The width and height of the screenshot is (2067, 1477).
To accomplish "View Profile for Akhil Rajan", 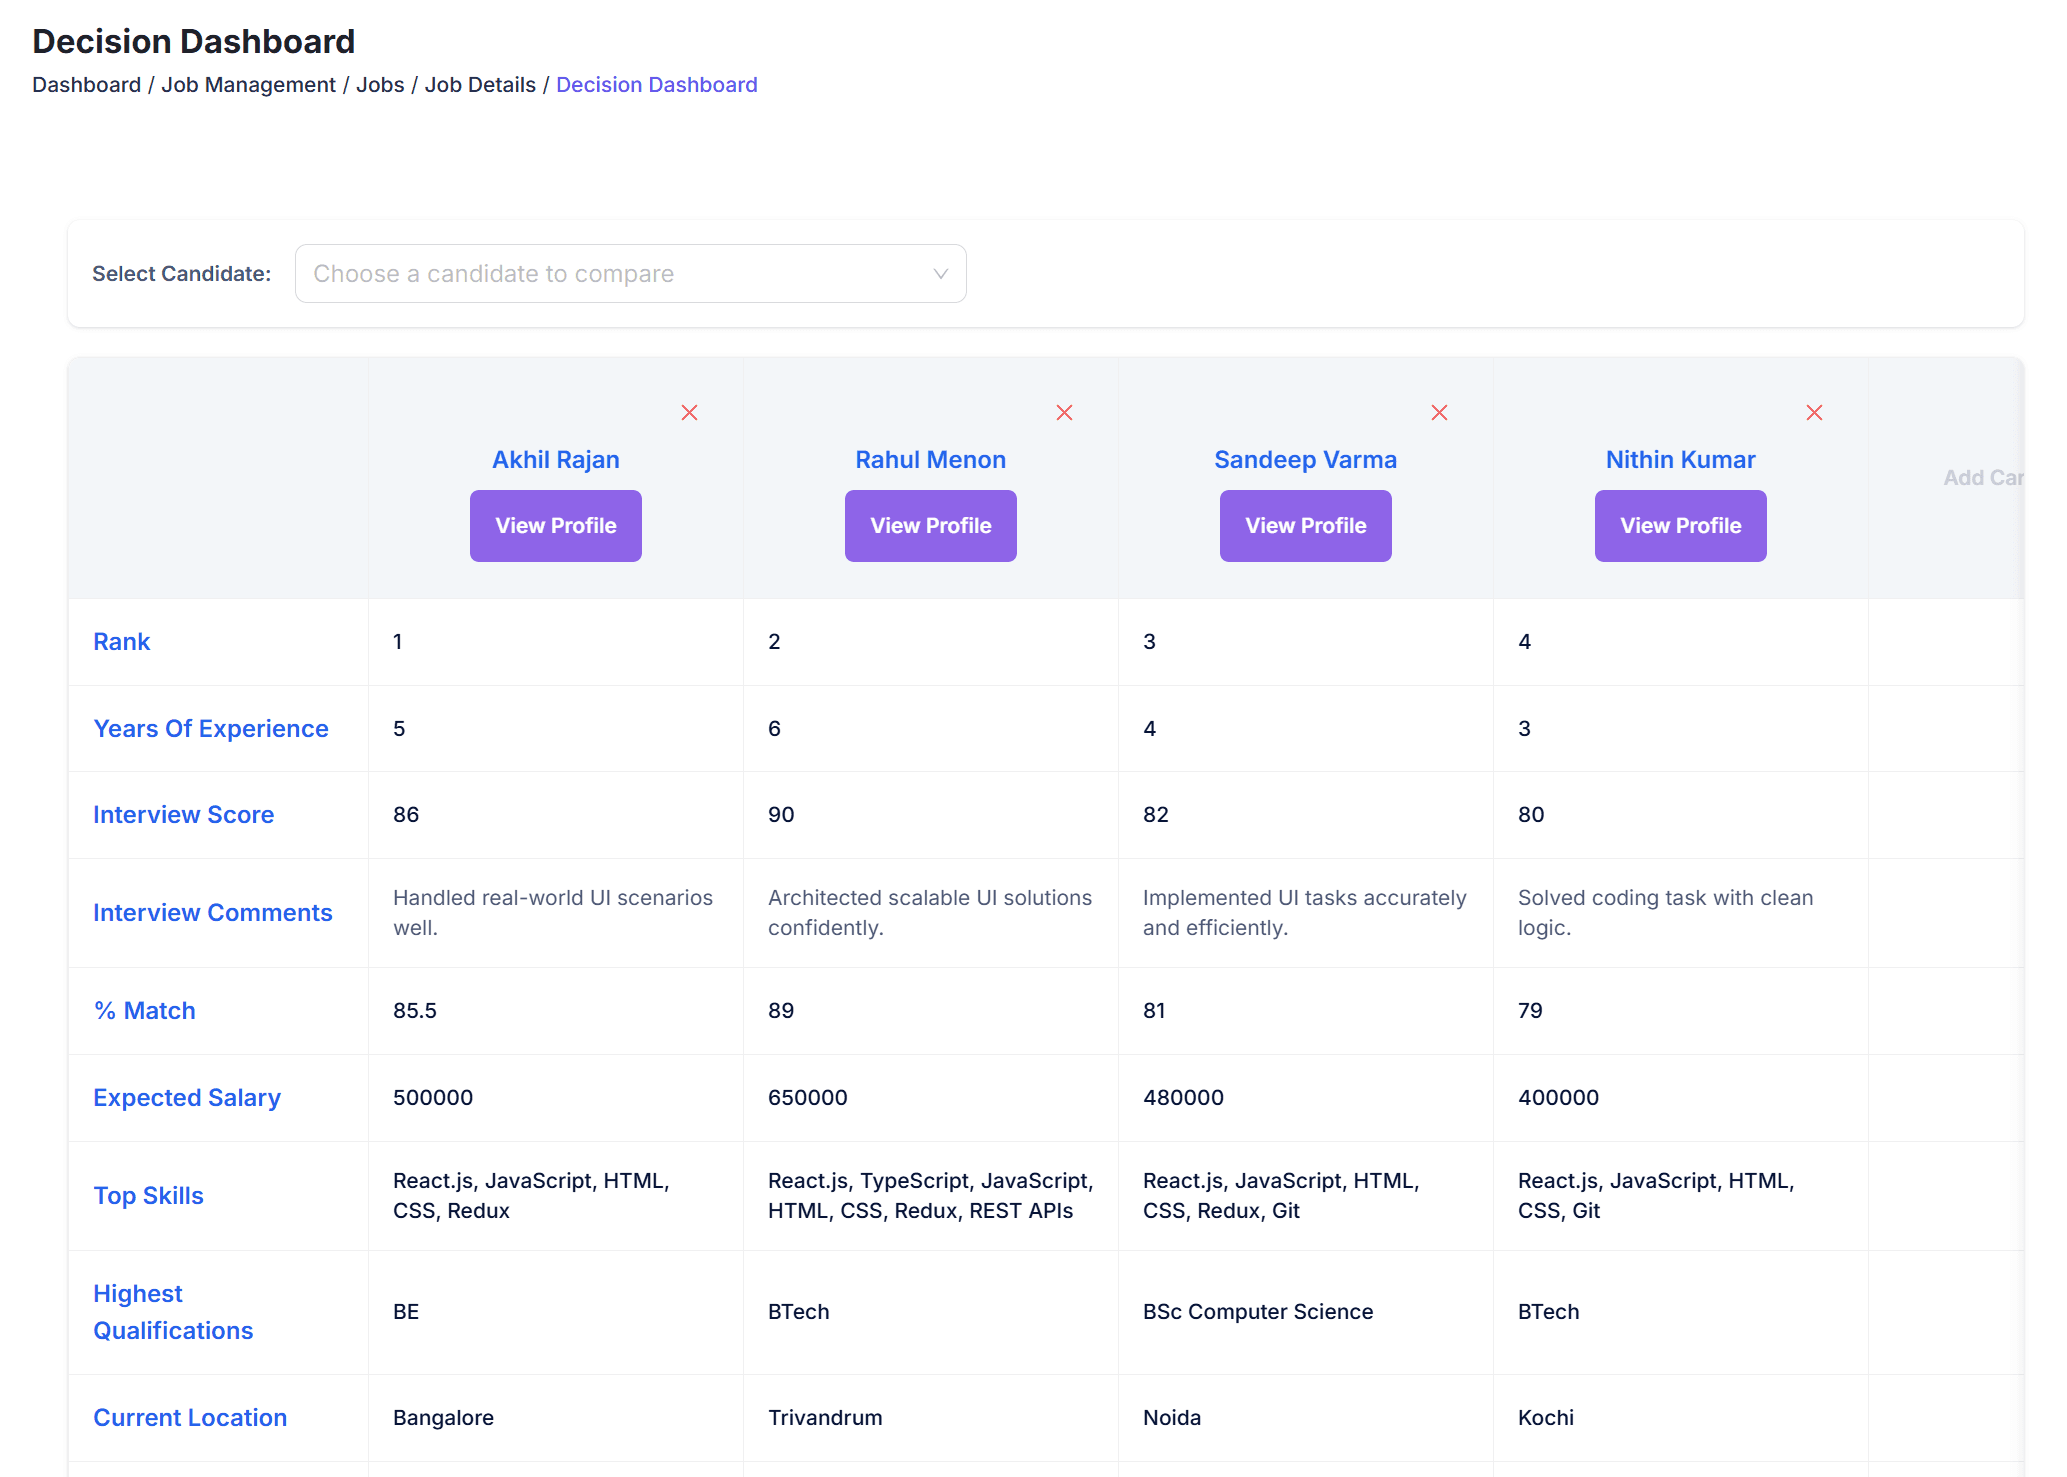I will pos(555,526).
